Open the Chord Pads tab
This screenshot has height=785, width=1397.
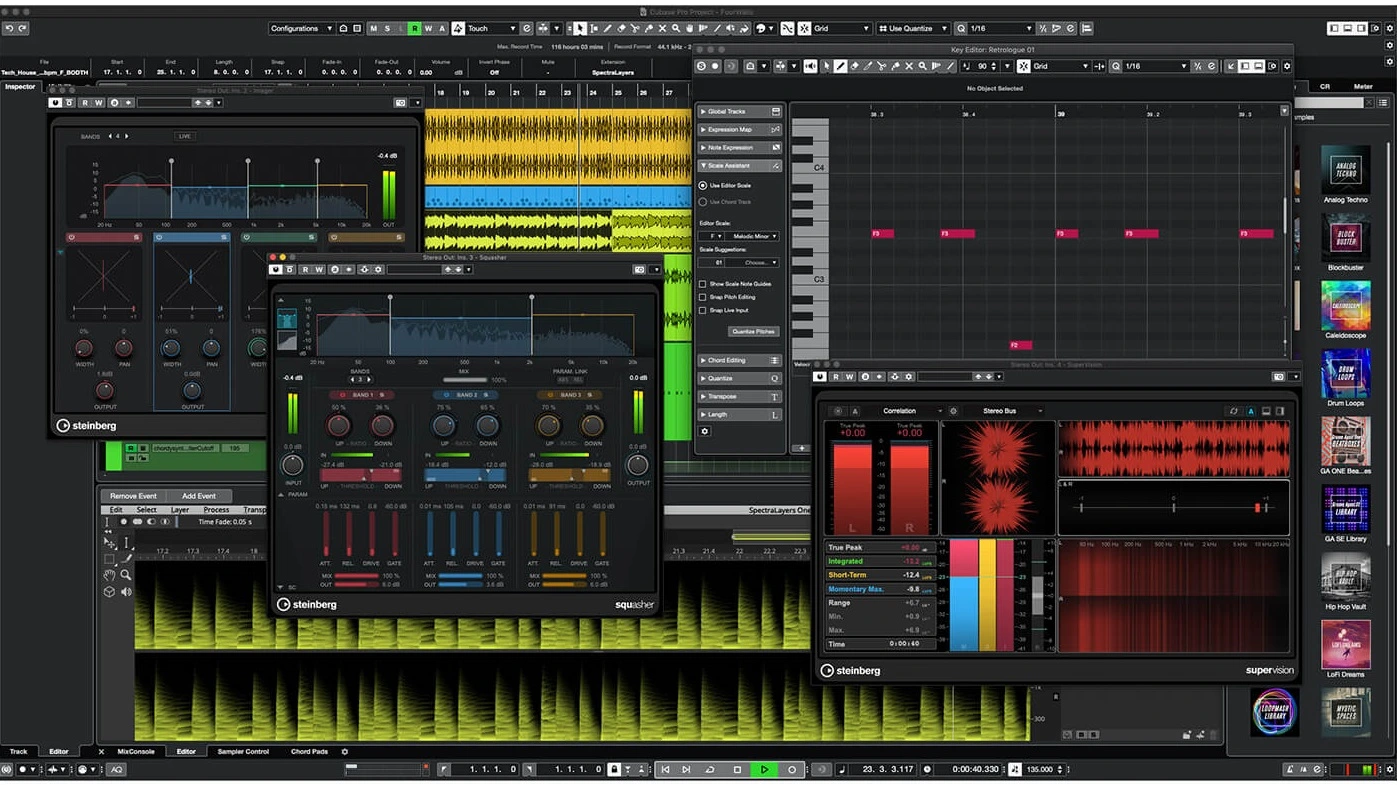[309, 752]
